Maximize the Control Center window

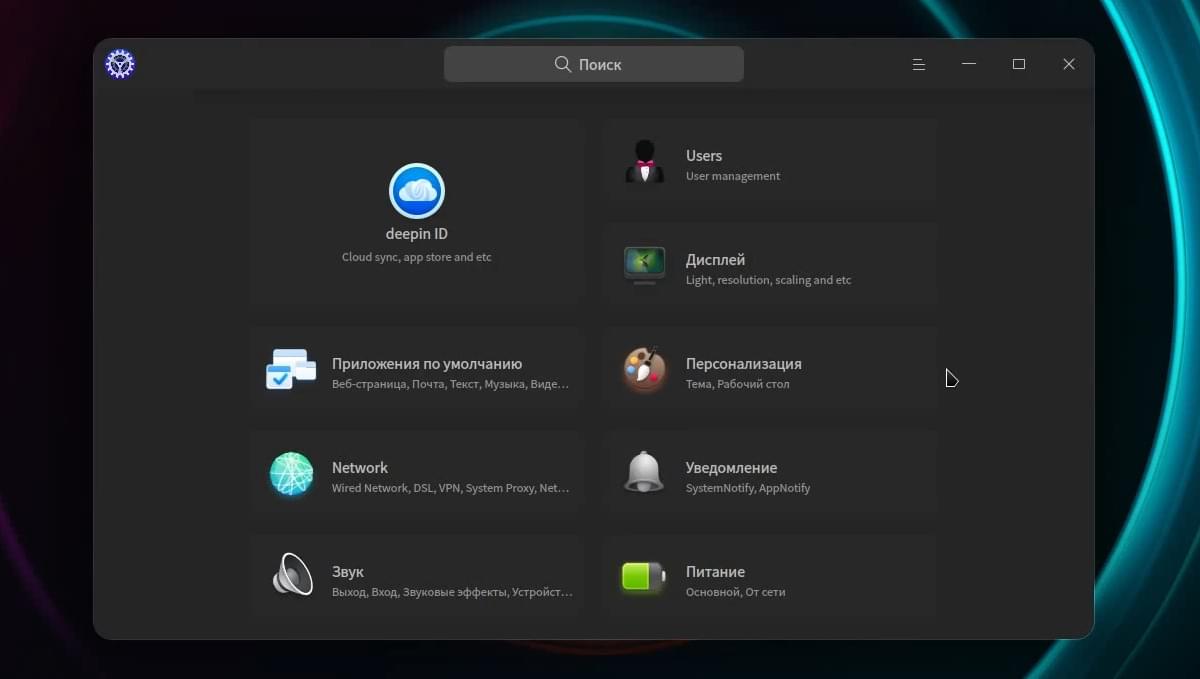click(1019, 64)
